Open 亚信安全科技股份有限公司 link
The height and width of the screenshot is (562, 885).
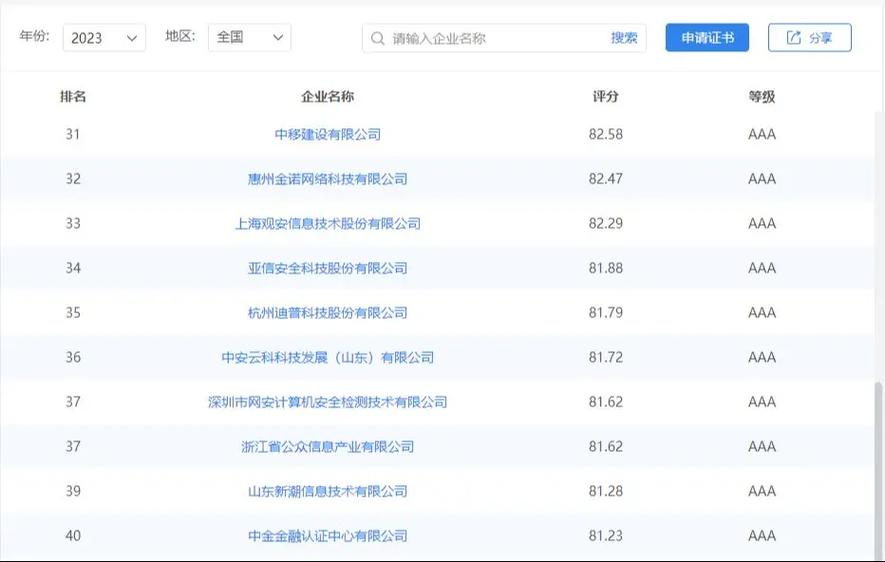click(327, 268)
